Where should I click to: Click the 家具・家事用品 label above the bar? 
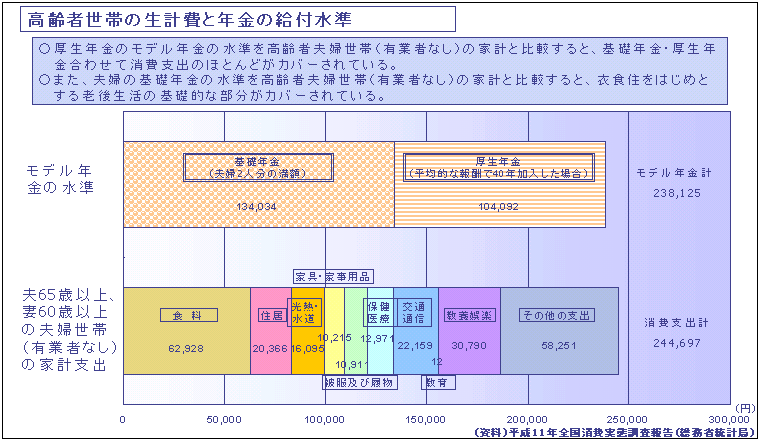[x=334, y=276]
